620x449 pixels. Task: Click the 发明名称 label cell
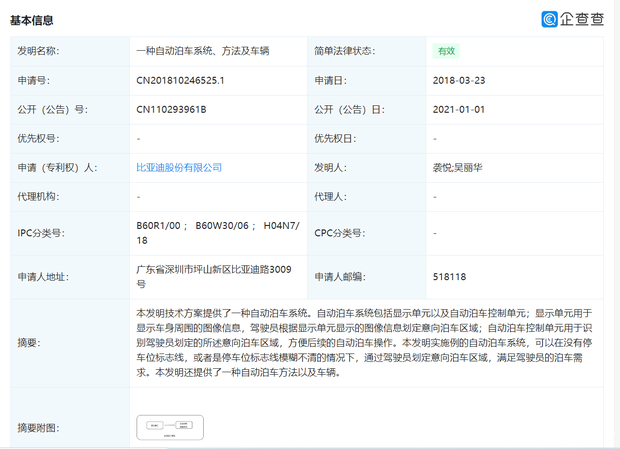(38, 51)
